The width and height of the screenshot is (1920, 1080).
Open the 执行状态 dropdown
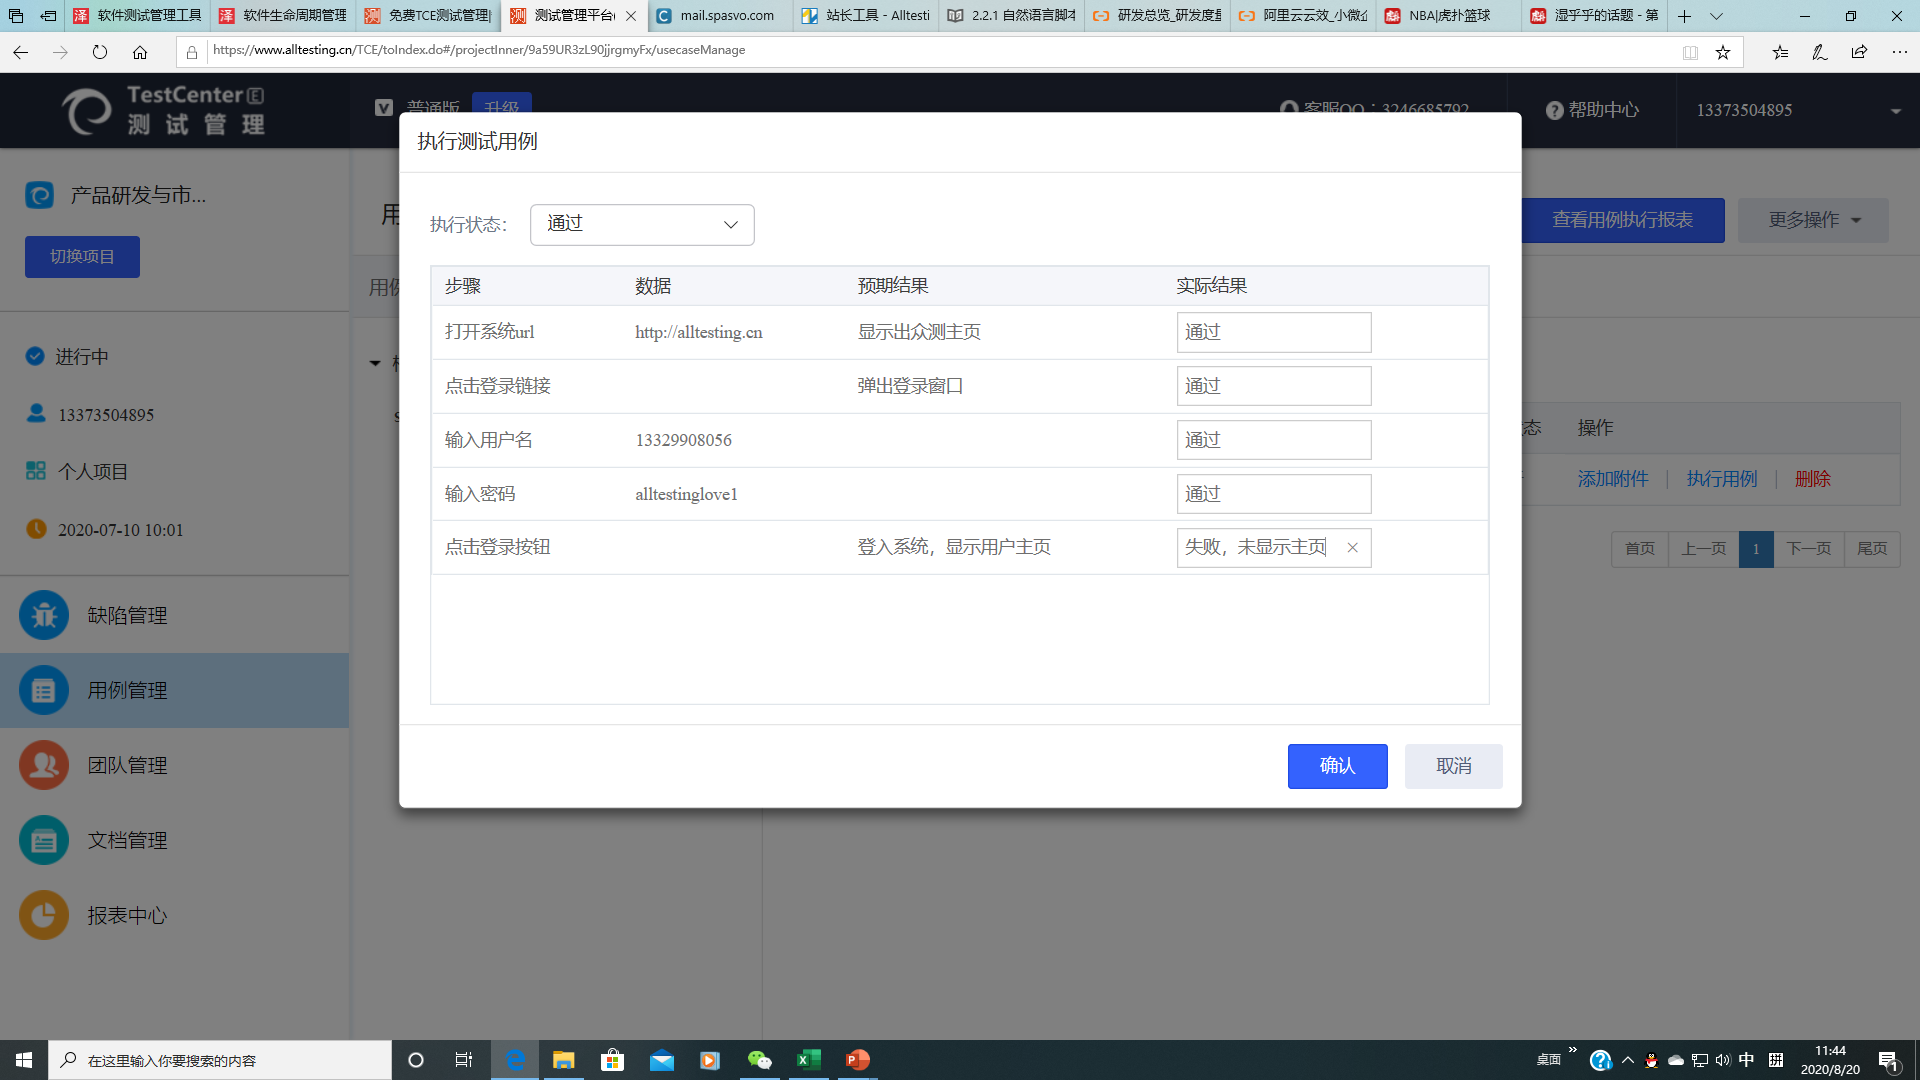point(642,224)
